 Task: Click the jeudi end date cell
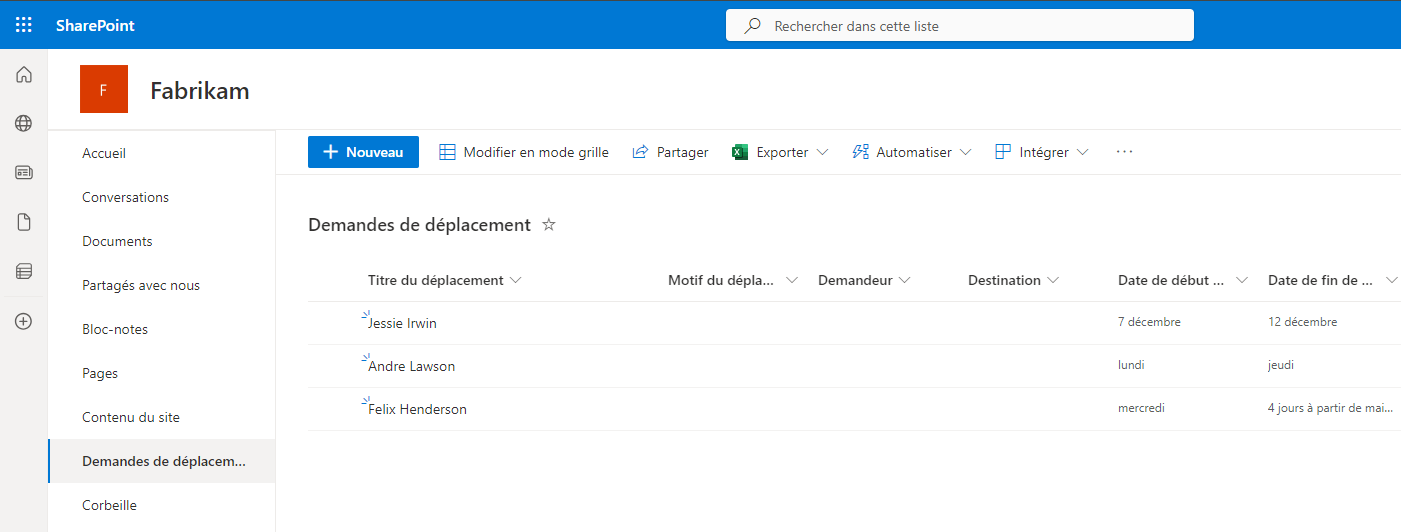click(1280, 365)
